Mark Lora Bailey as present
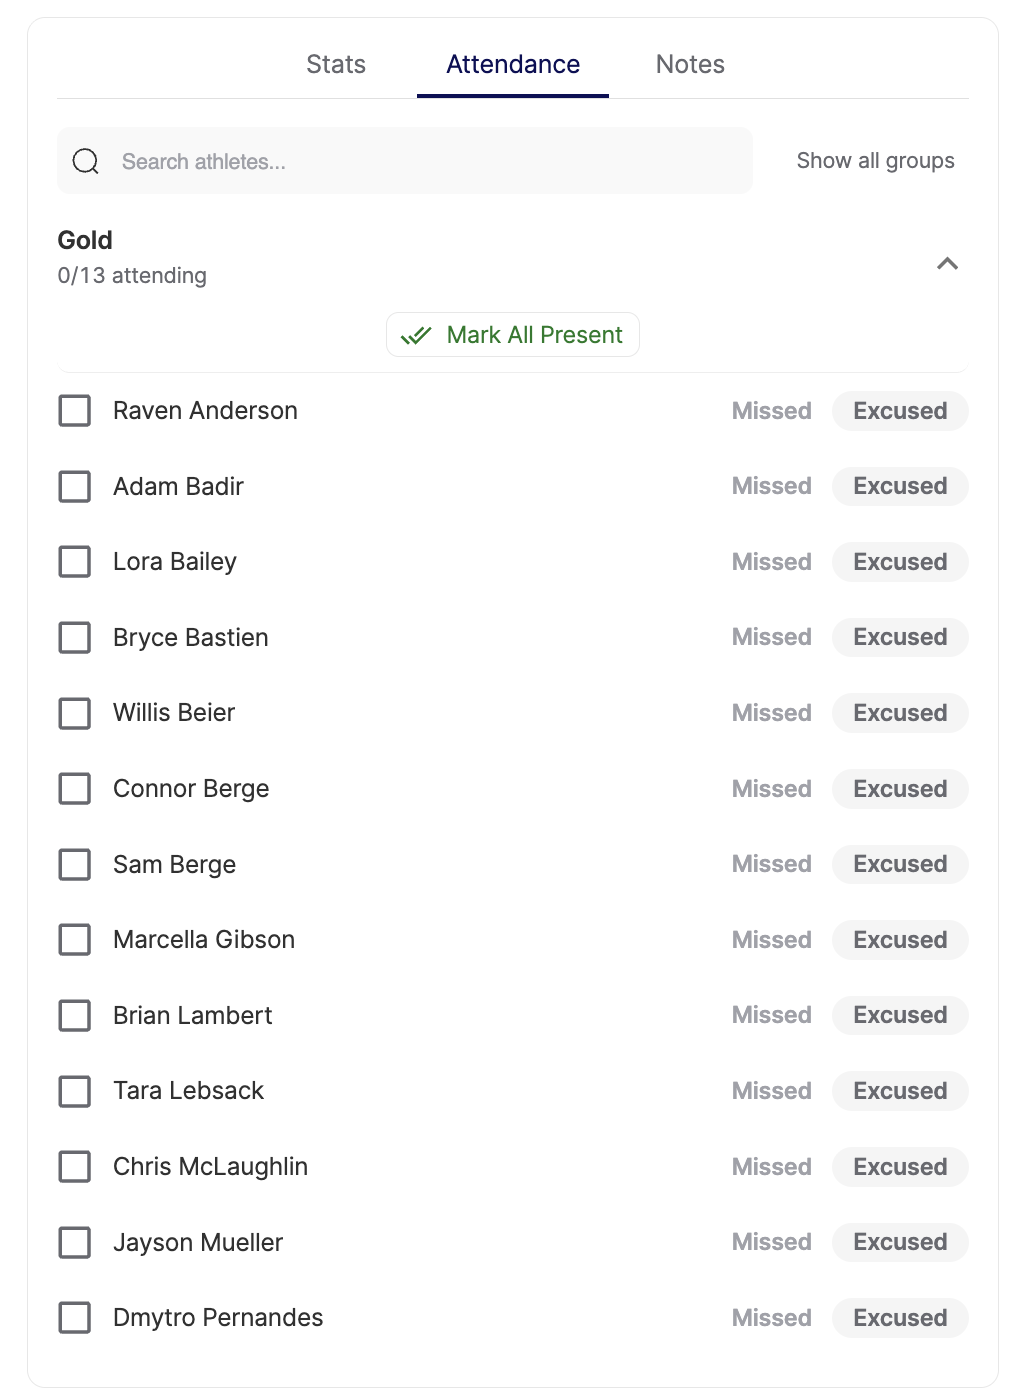This screenshot has width=1020, height=1388. (75, 562)
